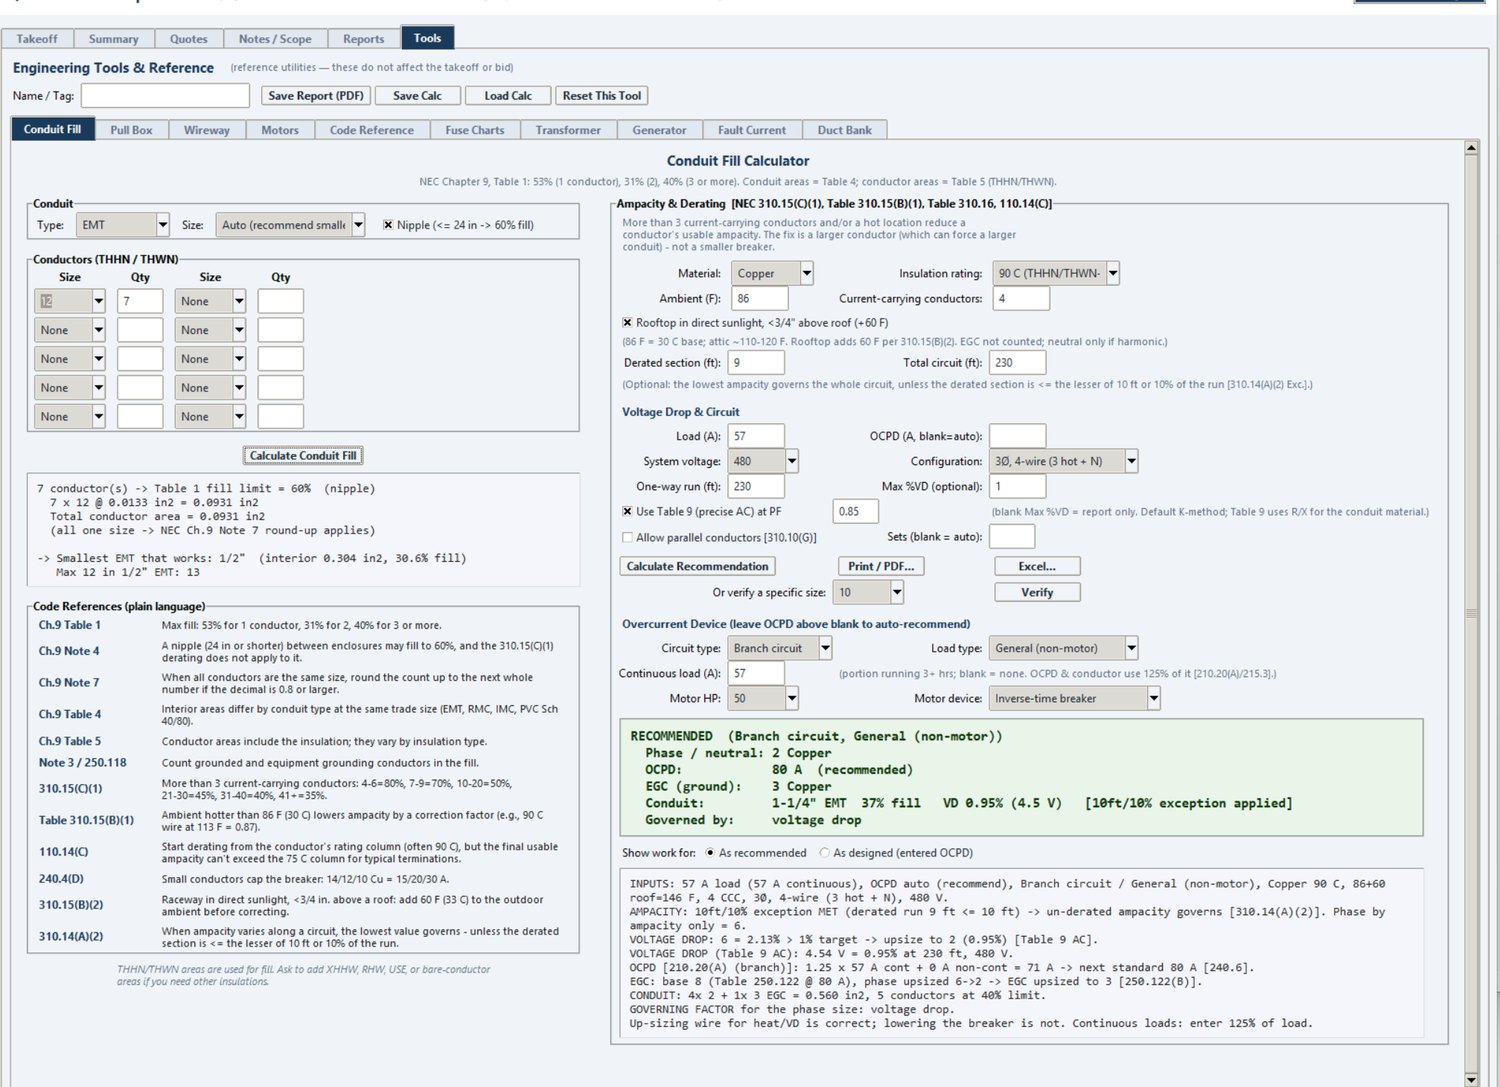Viewport: 1500px width, 1087px height.
Task: Open the Motor device dropdown
Action: (1075, 698)
